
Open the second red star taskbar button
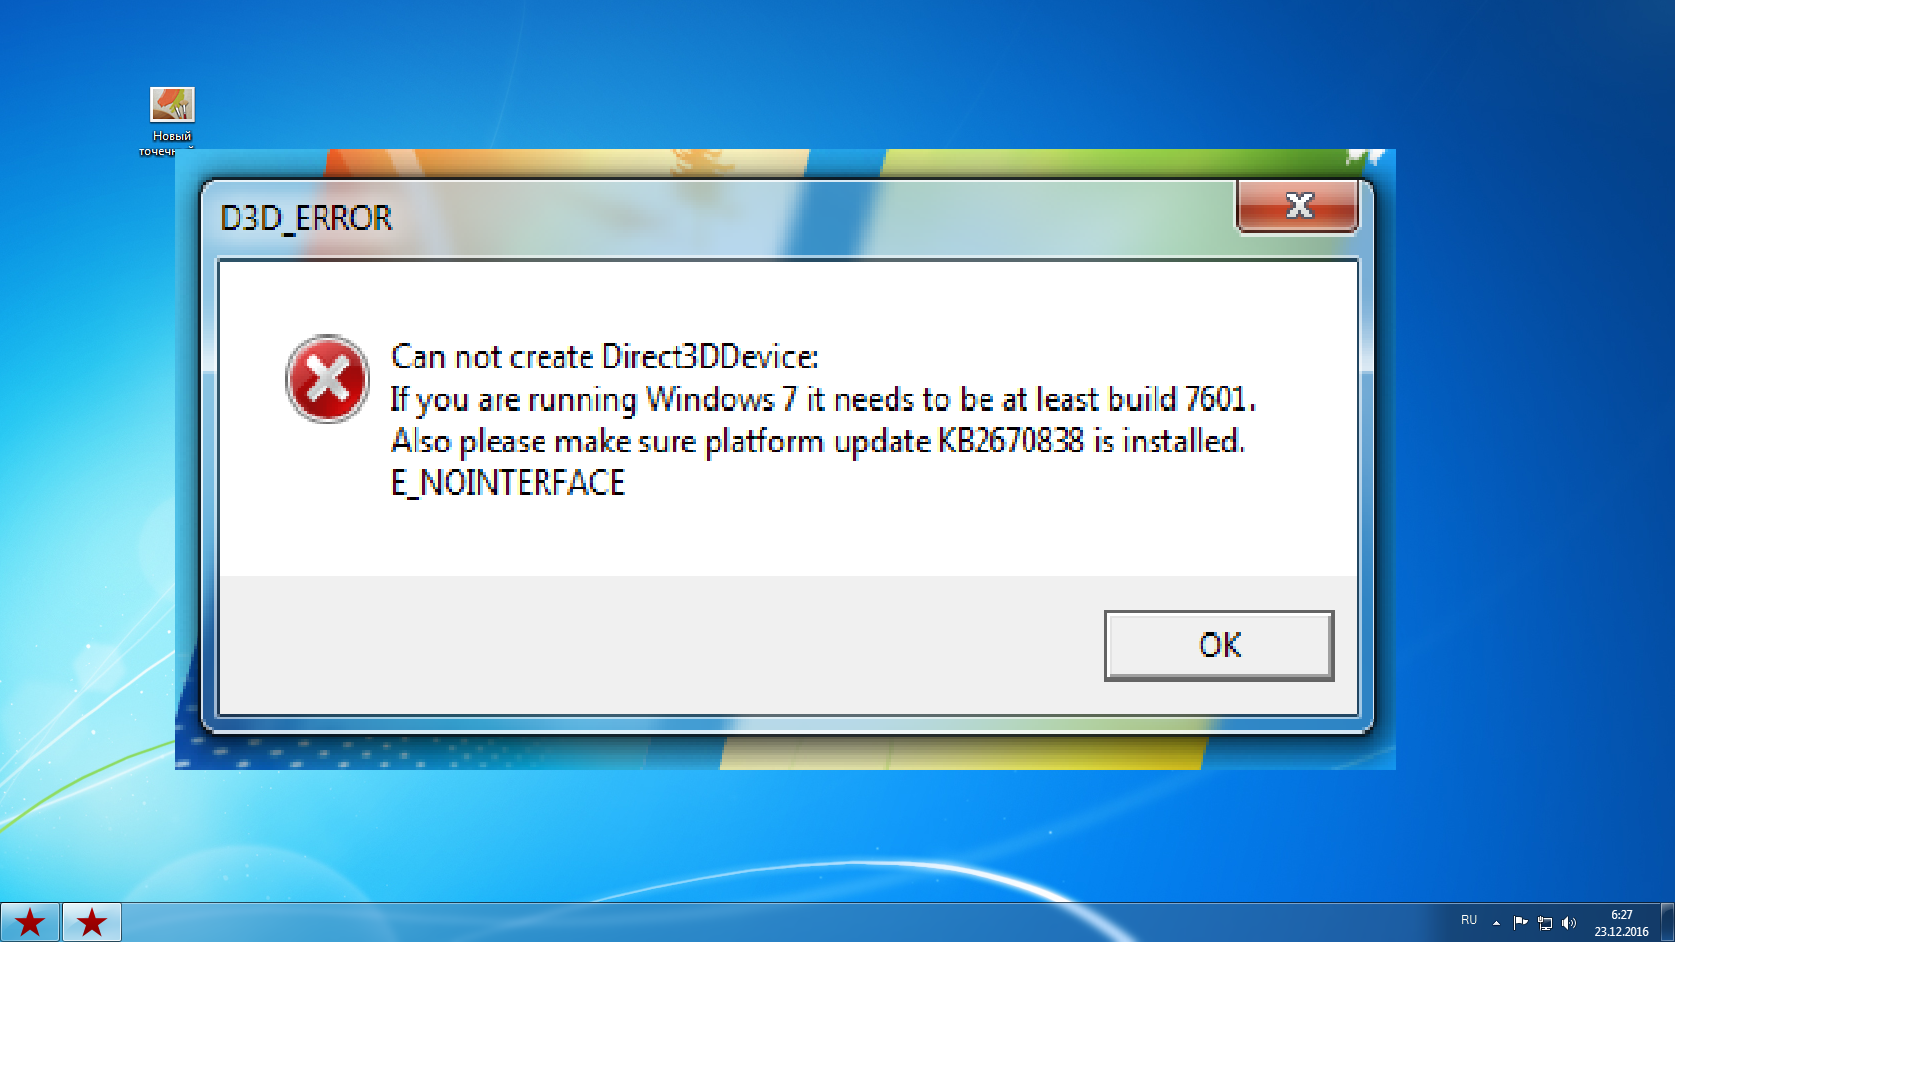(92, 922)
